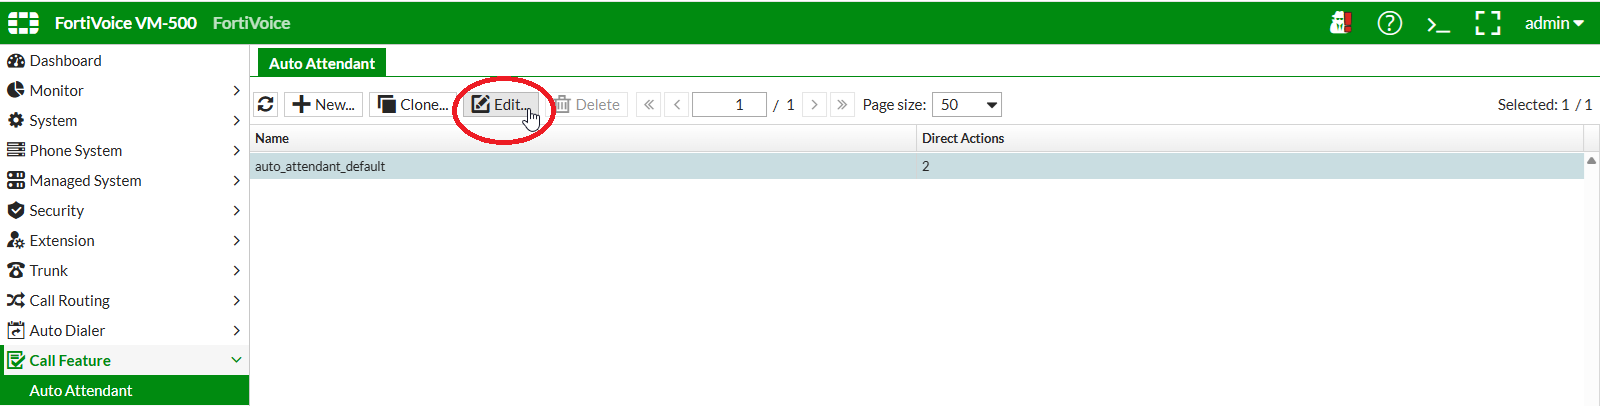This screenshot has width=1600, height=406.
Task: Open the admin user menu
Action: [x=1554, y=23]
